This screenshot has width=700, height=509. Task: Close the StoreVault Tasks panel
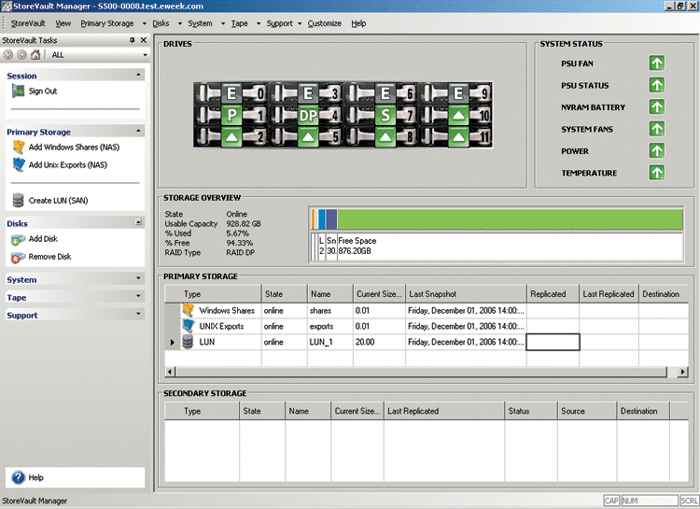pos(143,40)
